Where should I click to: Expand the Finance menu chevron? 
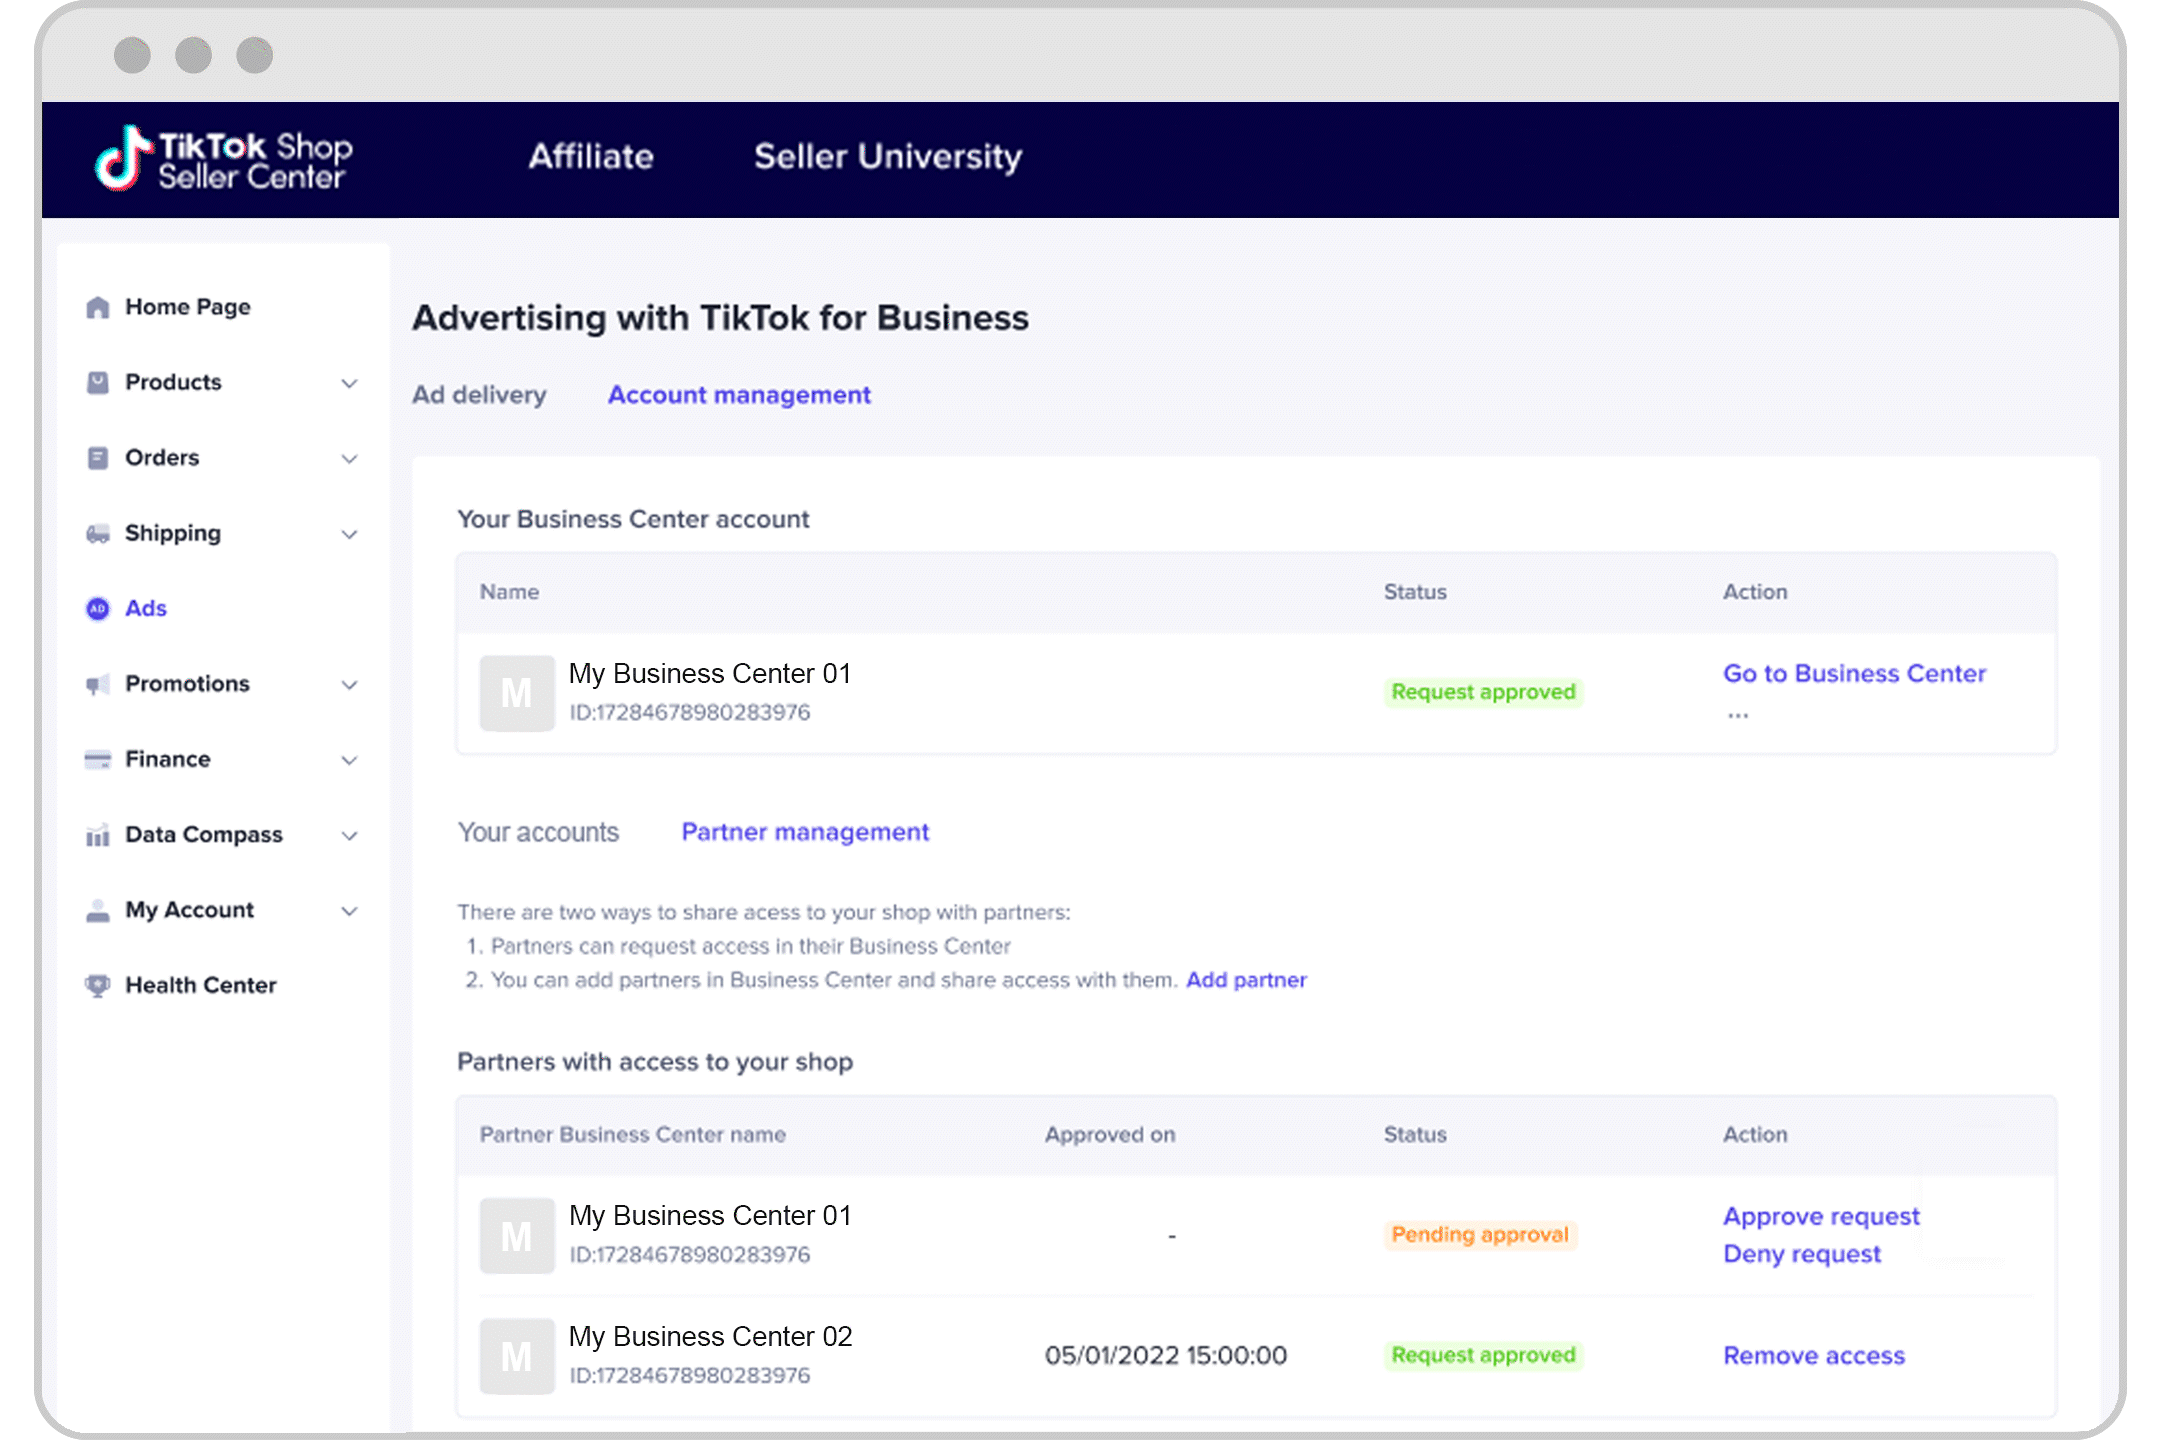click(x=349, y=760)
